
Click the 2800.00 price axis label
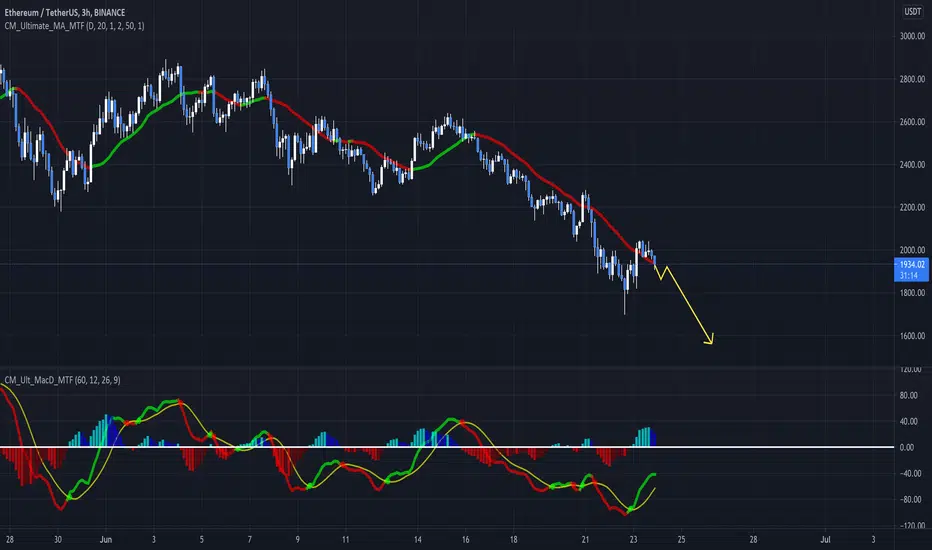(912, 79)
